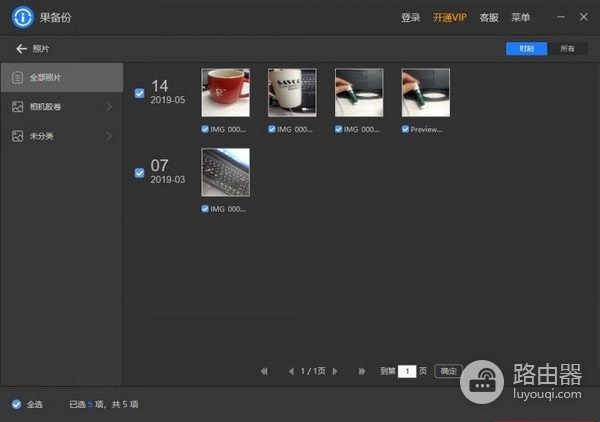Screen dimensions: 600x422
Task: Toggle the 2019-05 date group checkbox
Action: (x=139, y=93)
